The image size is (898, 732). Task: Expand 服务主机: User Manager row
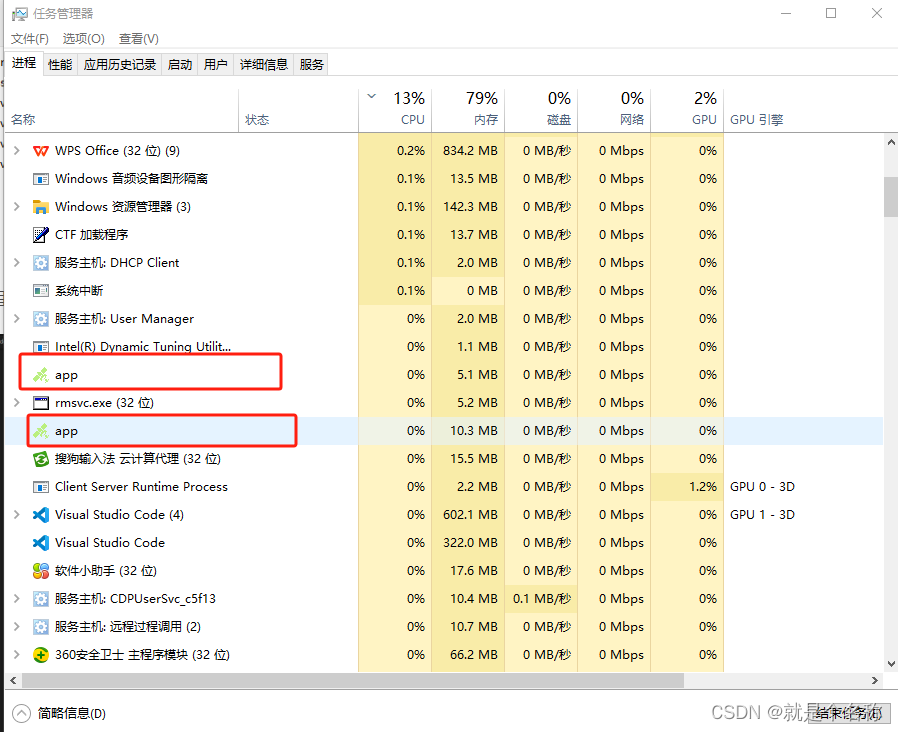pos(17,319)
